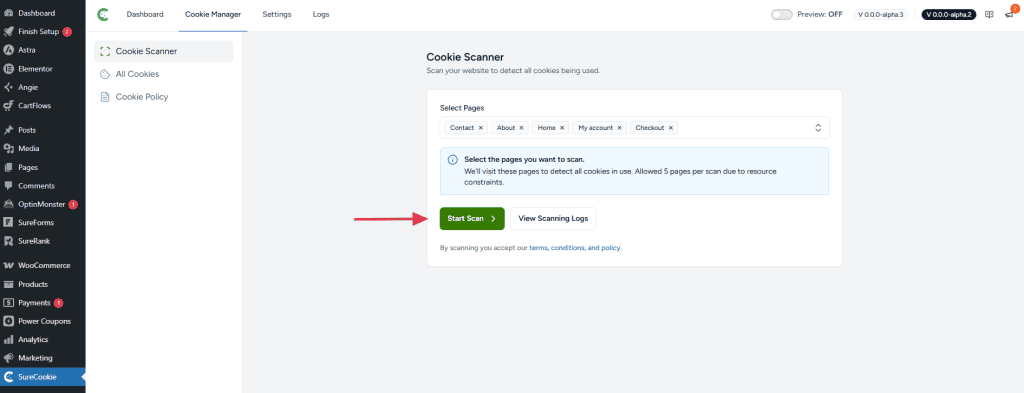Open the Marketing megaphone icon
The width and height of the screenshot is (1024, 393).
[8, 358]
